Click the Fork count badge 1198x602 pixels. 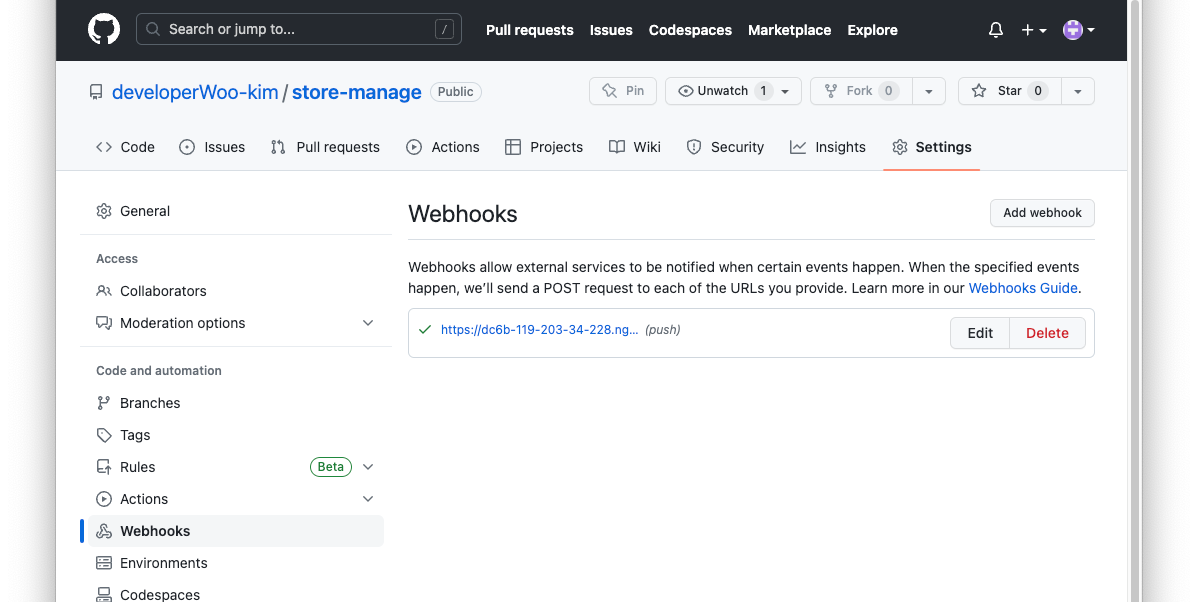click(889, 91)
